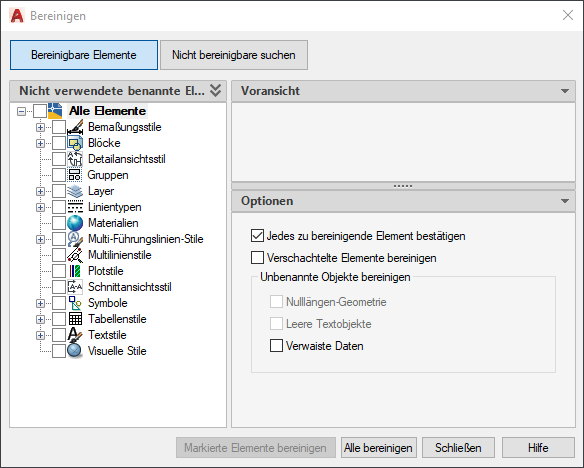Viewport: 584px width, 468px height.
Task: Enable Verschachtelte Elemente bereinigen checkbox
Action: (257, 258)
